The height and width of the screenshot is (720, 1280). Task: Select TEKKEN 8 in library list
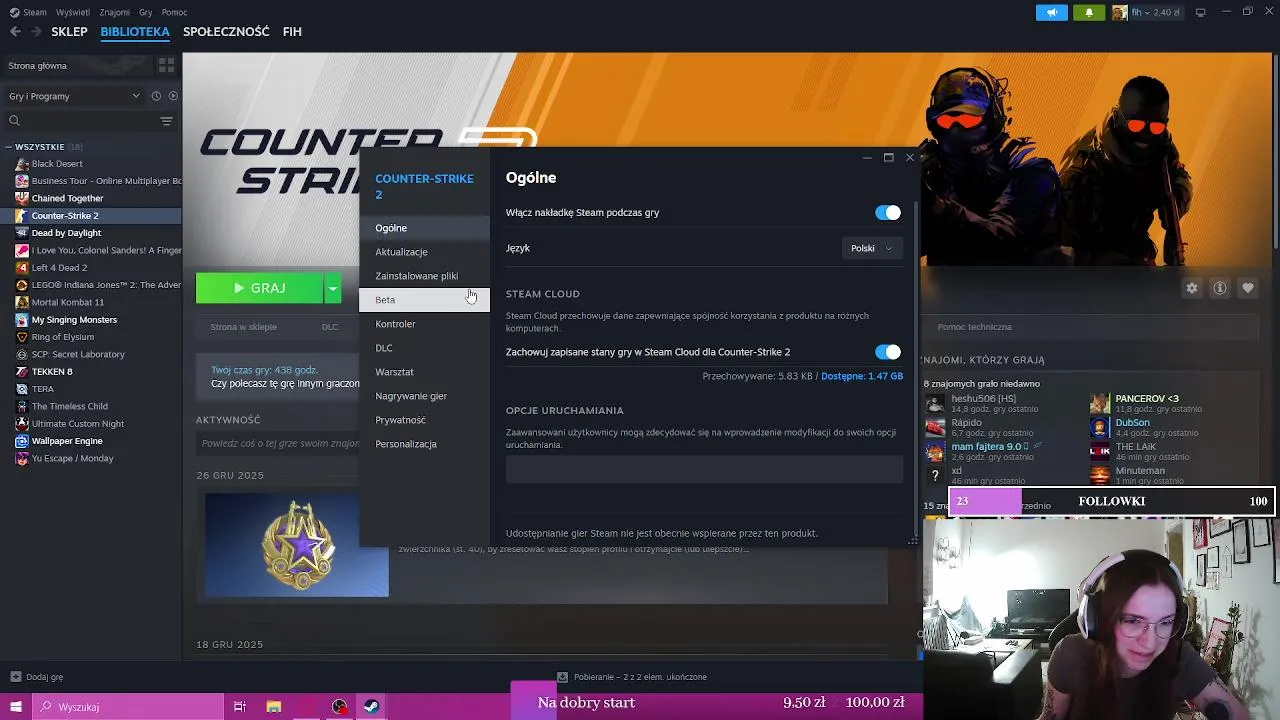[52, 372]
